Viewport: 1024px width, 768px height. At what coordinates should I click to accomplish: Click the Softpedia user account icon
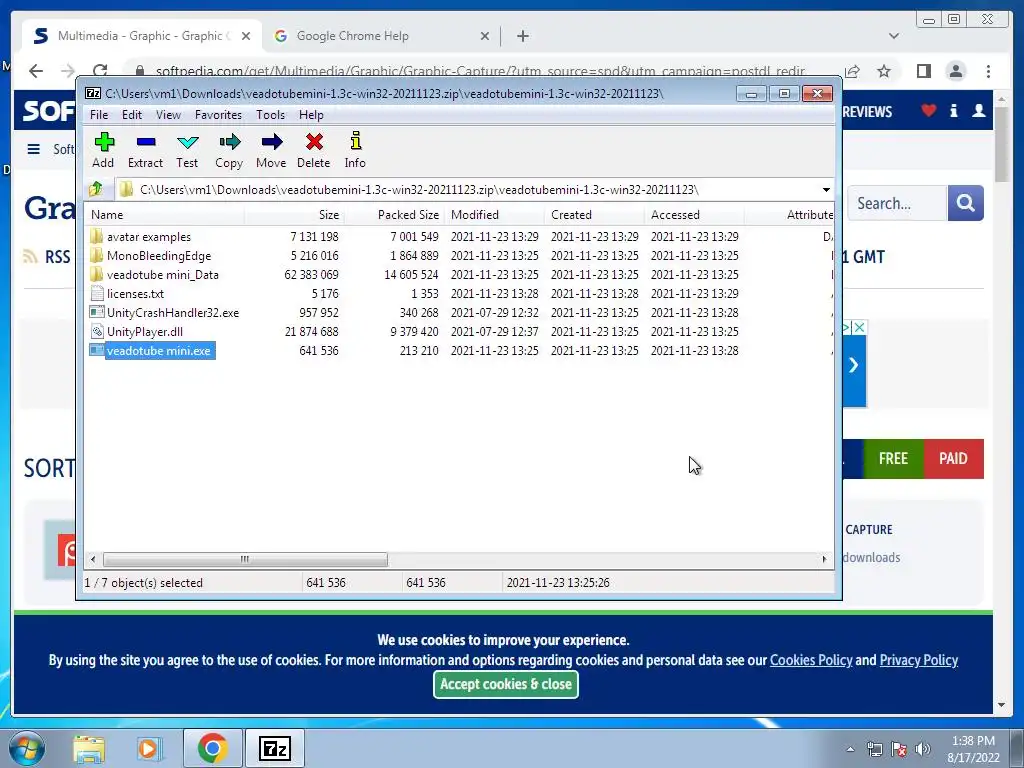[x=979, y=111]
